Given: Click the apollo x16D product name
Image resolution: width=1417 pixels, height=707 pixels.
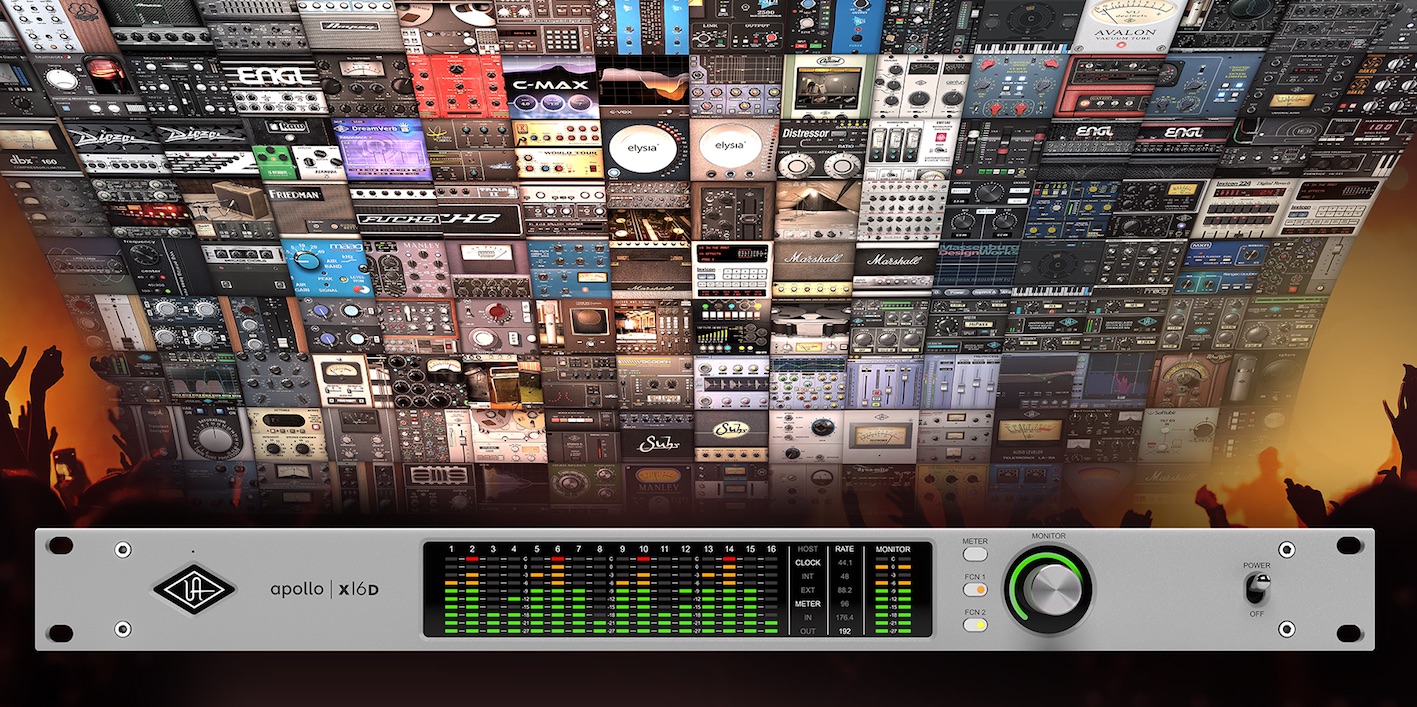Looking at the screenshot, I should pos(325,589).
